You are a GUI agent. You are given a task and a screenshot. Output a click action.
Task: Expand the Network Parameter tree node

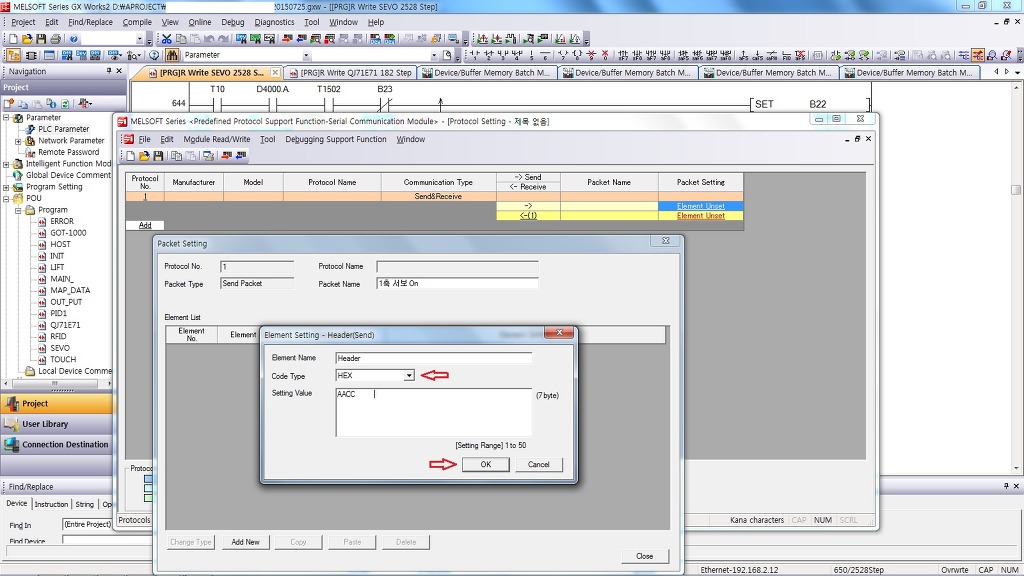coord(18,141)
